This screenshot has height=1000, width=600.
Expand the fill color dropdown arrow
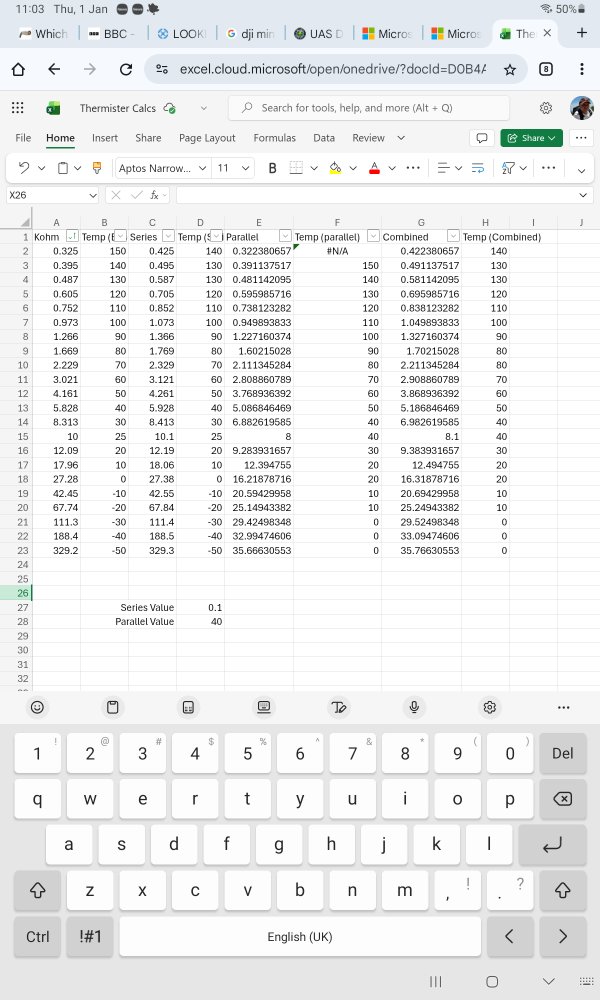[x=353, y=168]
